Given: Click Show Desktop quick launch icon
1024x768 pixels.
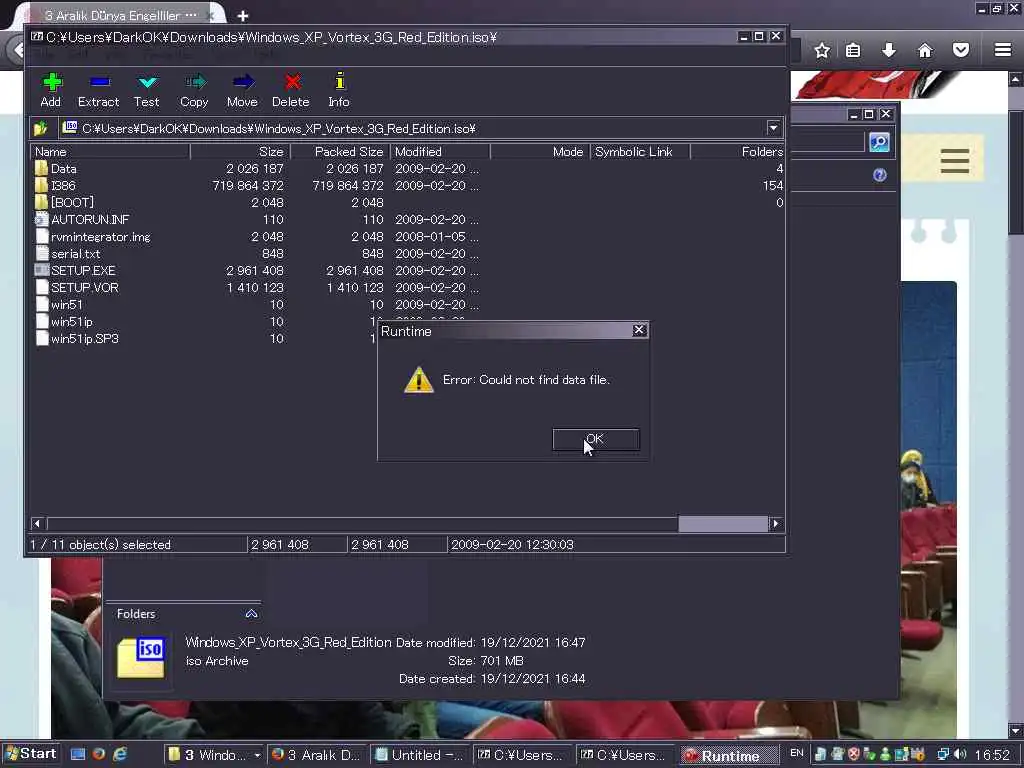Looking at the screenshot, I should (78, 754).
